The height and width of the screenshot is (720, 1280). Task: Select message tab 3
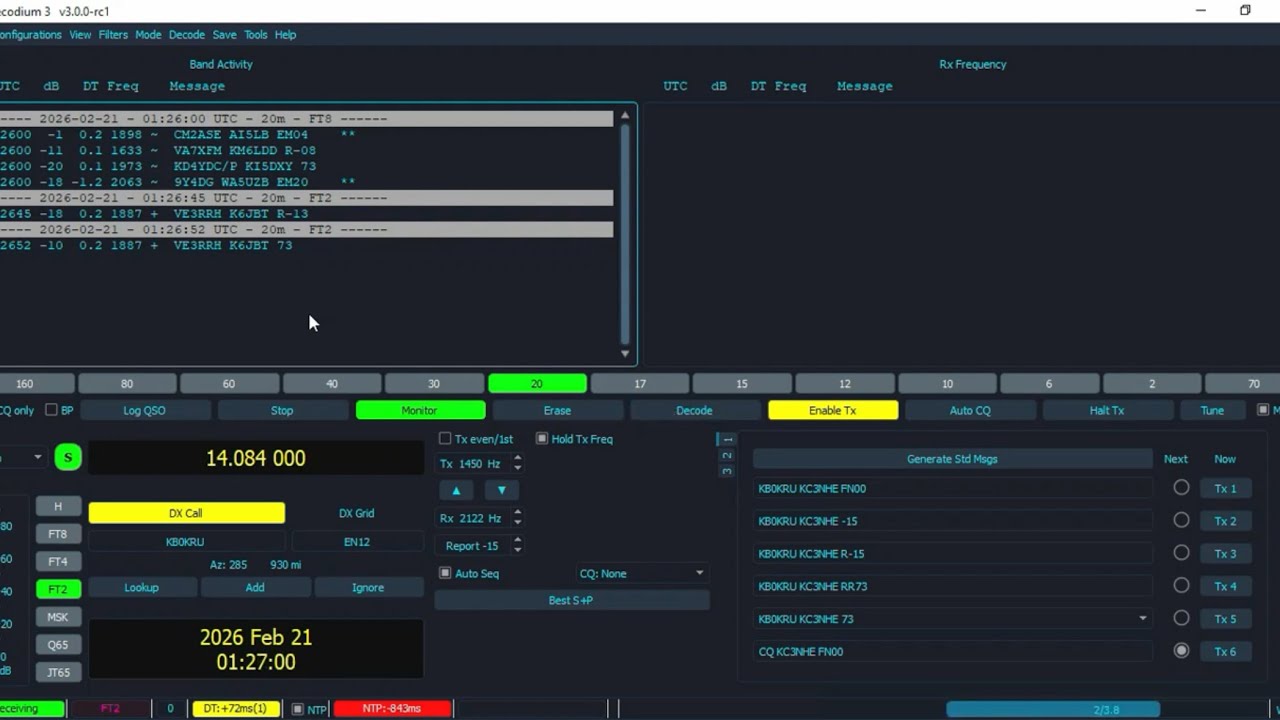coord(727,471)
